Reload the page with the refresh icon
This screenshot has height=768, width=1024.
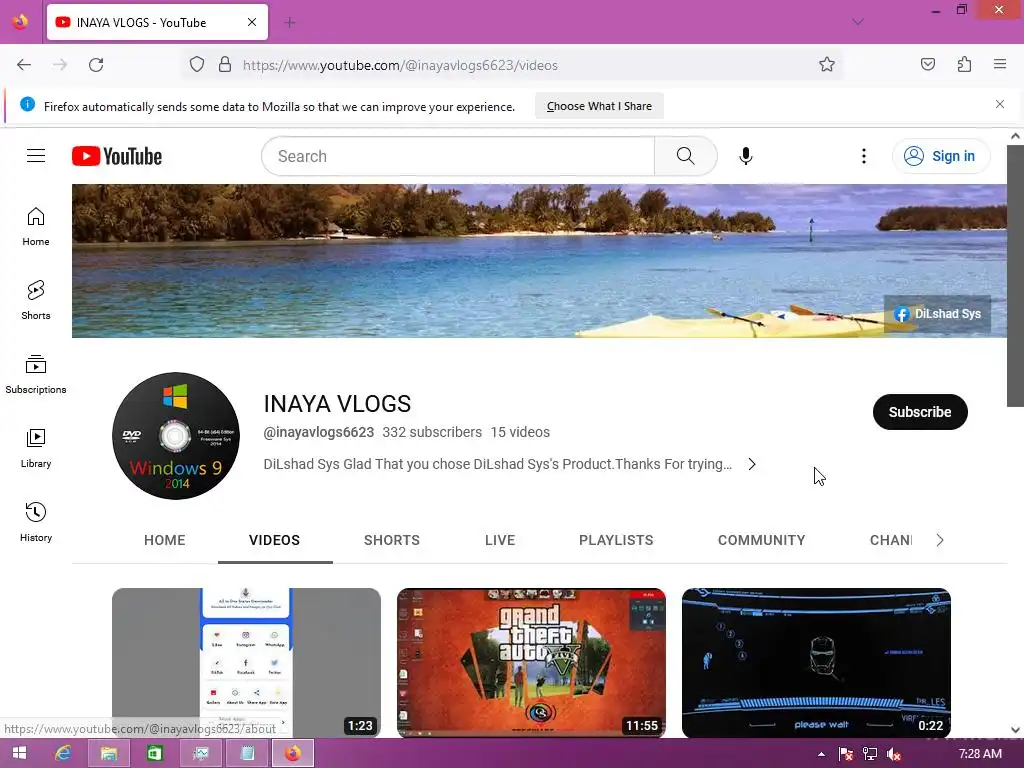point(96,65)
